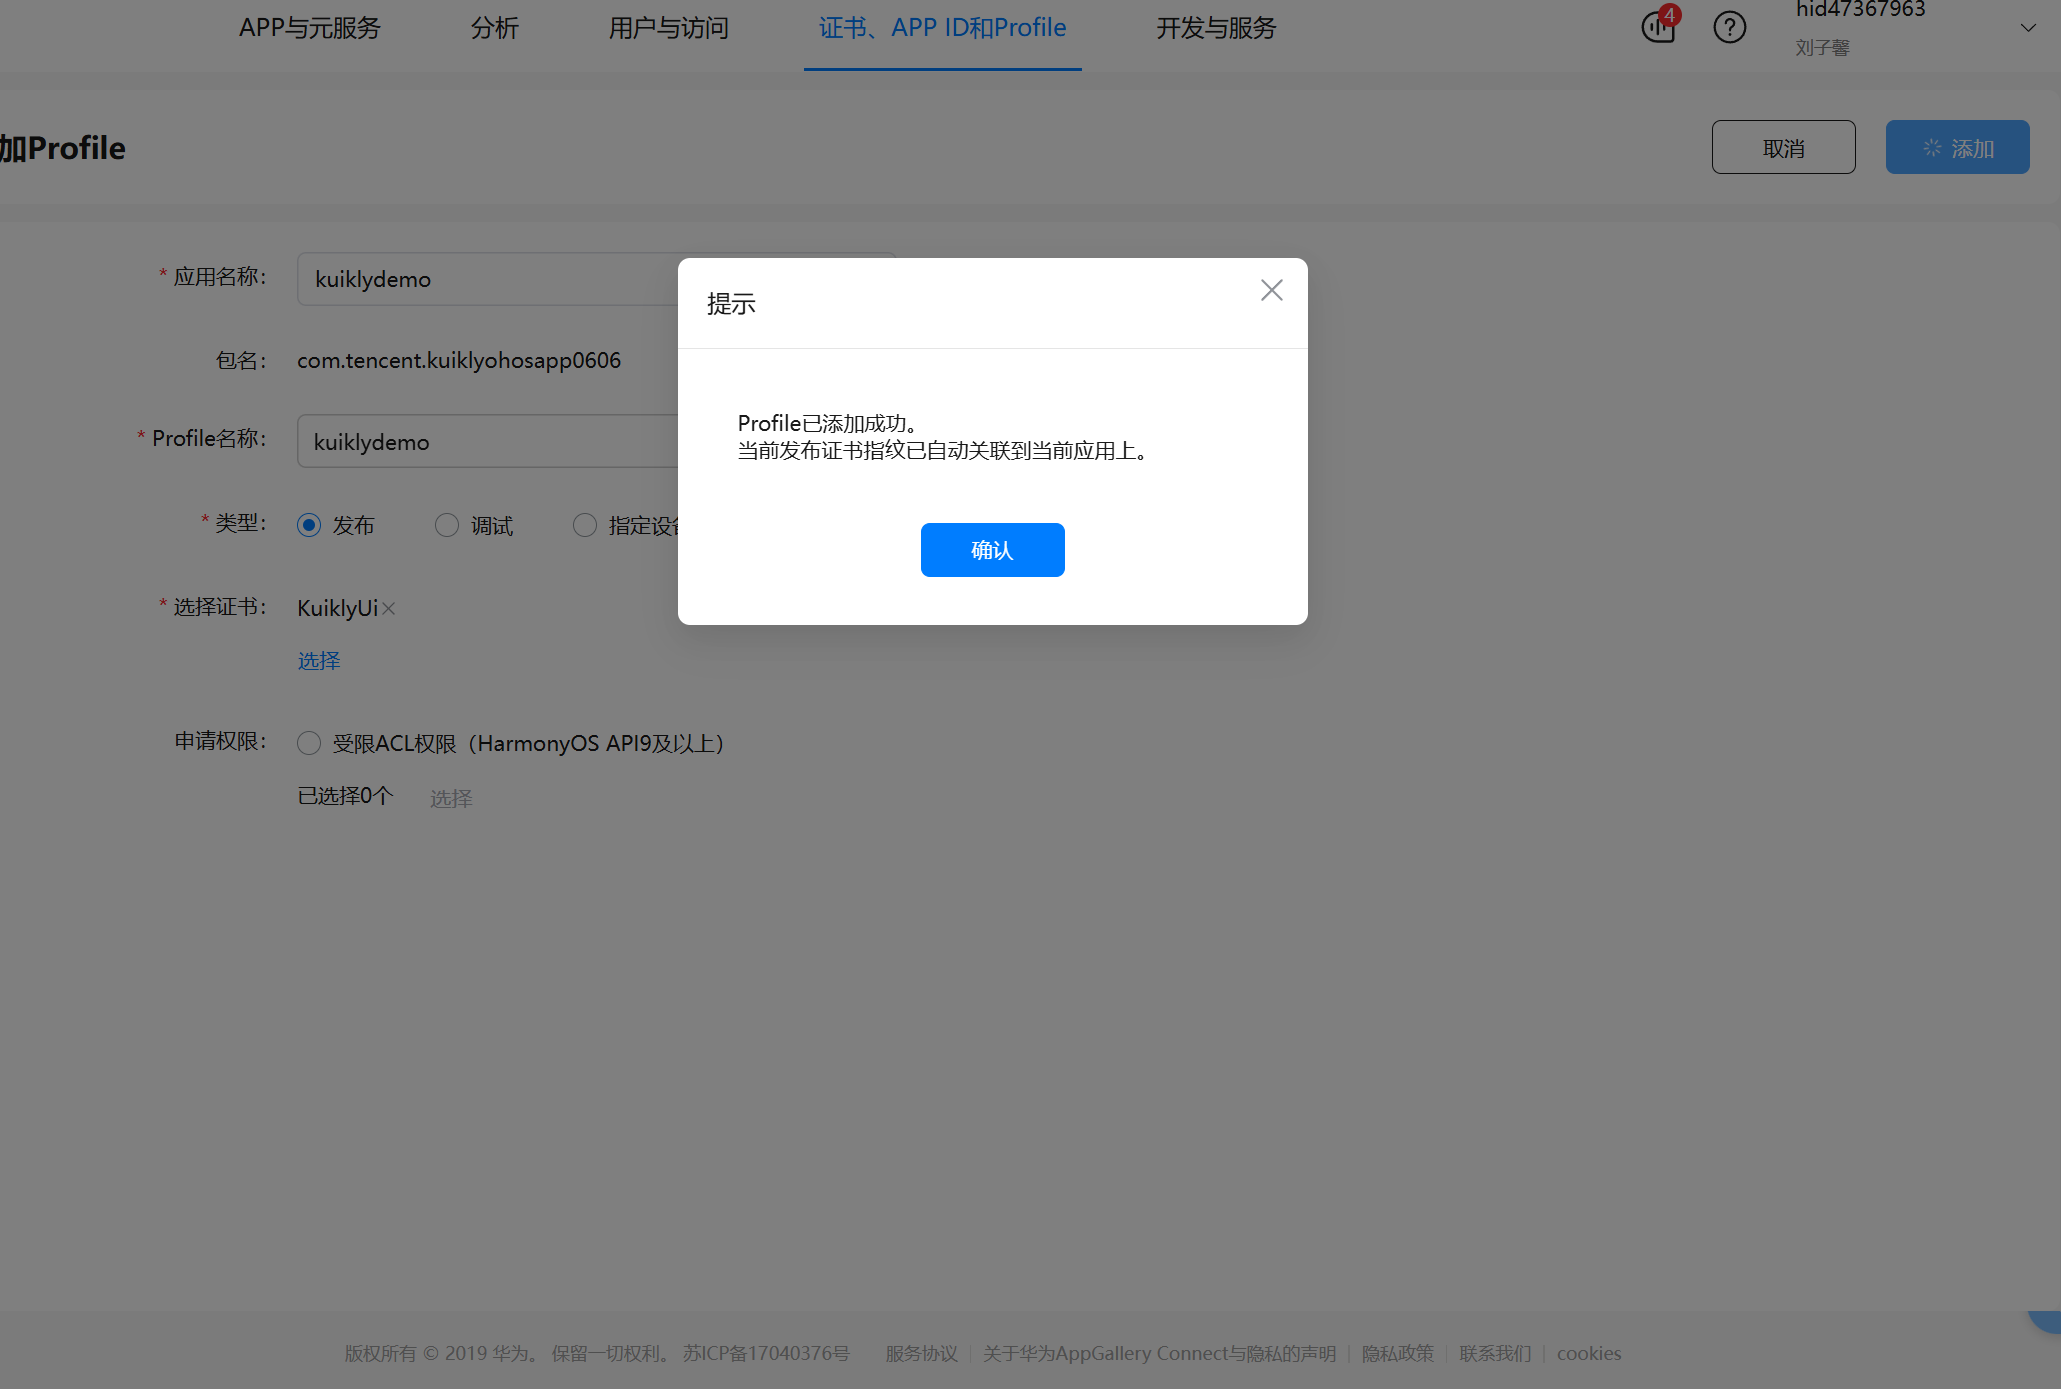Open the APP与元服务 menu item

[x=310, y=28]
